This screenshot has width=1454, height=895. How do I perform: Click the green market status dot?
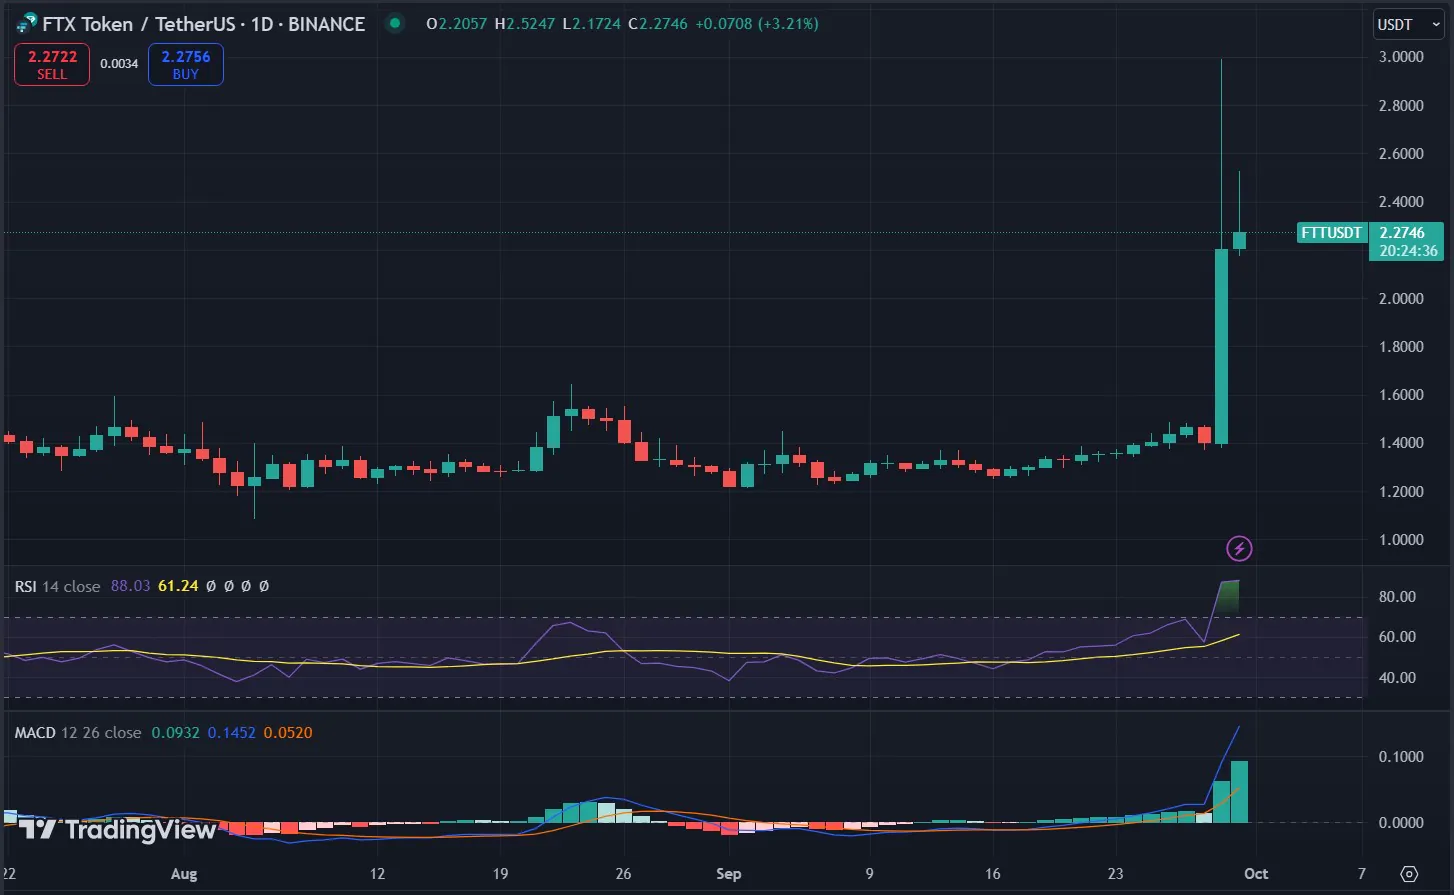[396, 23]
